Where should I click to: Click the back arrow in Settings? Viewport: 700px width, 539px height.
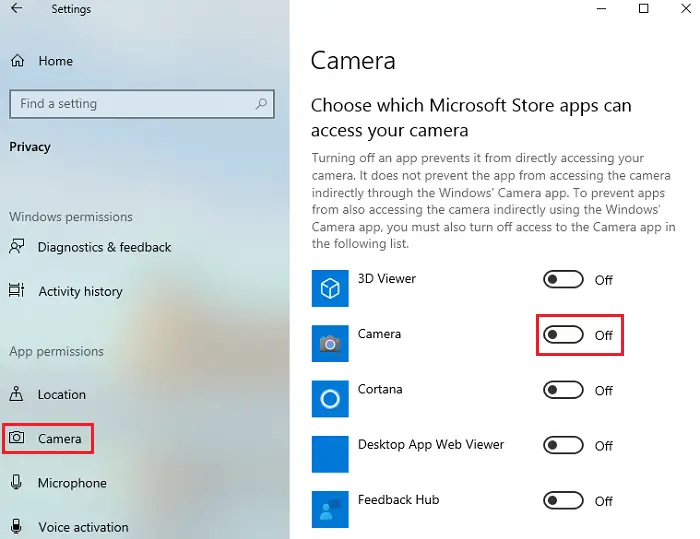17,8
